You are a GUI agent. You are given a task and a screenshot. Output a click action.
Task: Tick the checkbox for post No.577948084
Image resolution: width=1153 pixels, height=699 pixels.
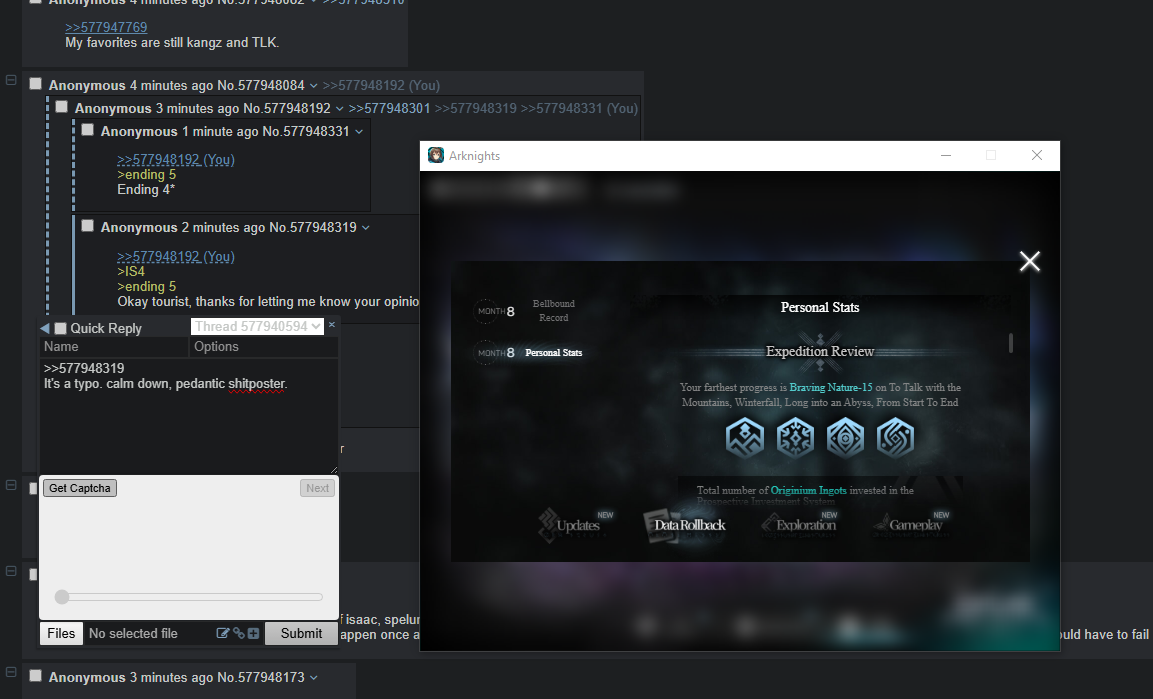[35, 84]
